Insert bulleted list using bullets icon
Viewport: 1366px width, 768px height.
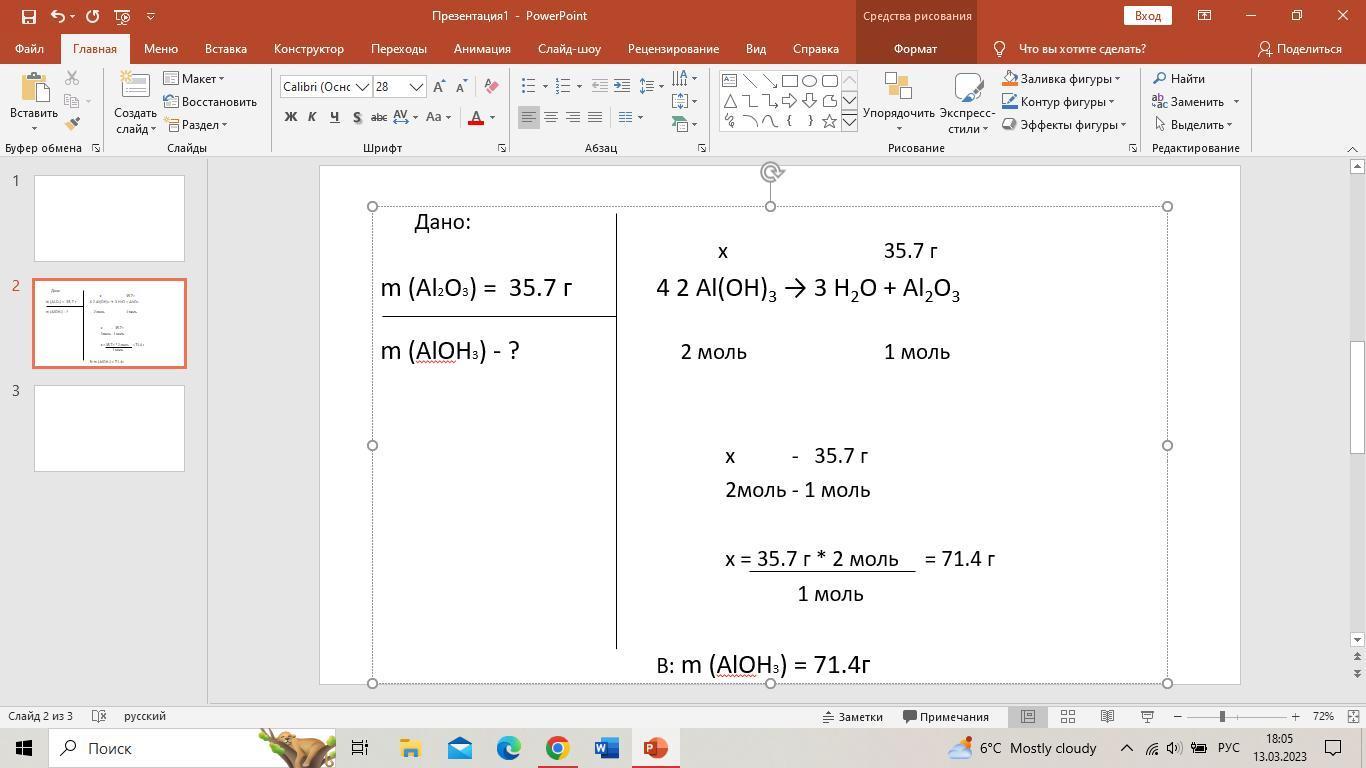click(x=529, y=86)
